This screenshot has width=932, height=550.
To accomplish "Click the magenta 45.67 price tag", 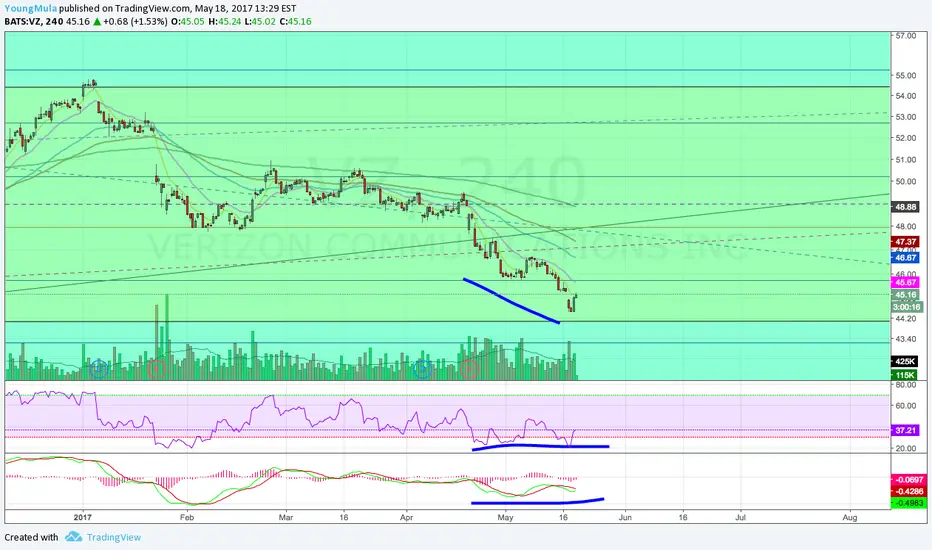I will (x=905, y=282).
